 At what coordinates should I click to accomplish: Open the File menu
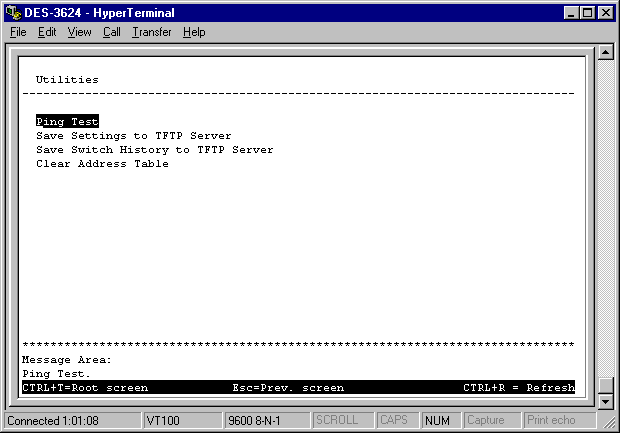[x=18, y=32]
